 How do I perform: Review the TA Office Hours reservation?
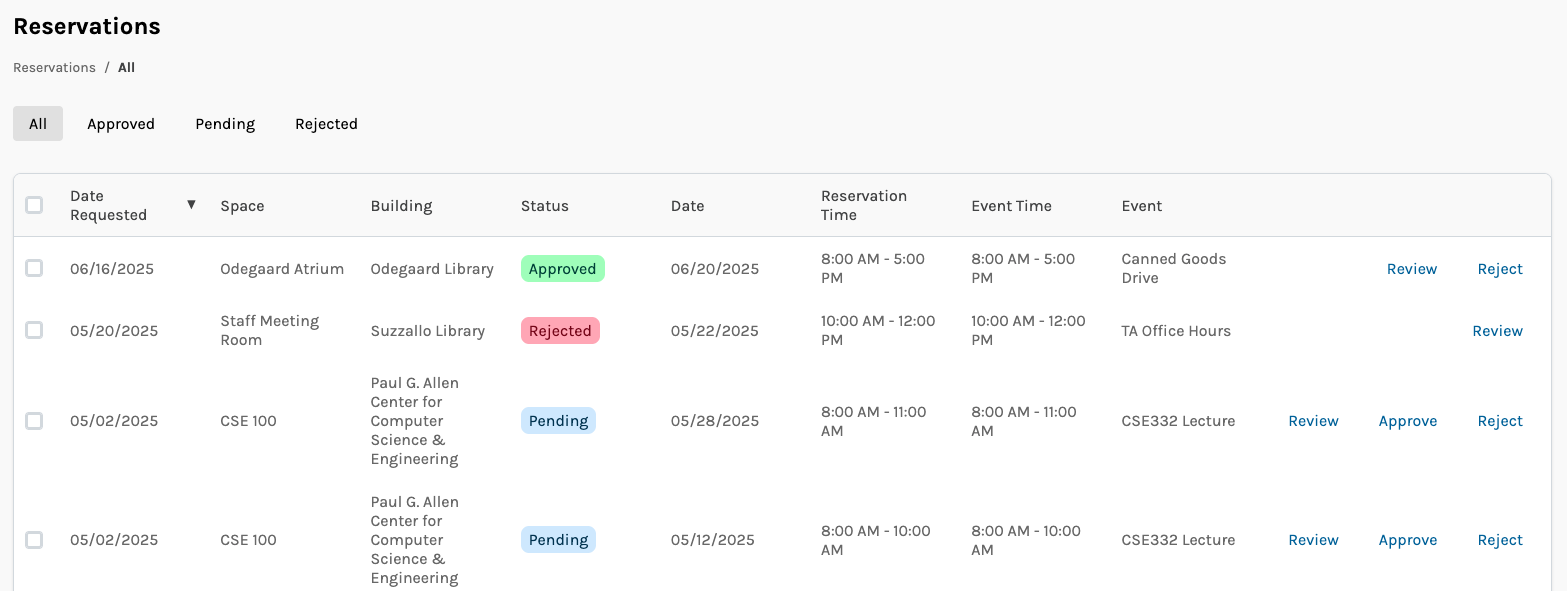(x=1497, y=330)
